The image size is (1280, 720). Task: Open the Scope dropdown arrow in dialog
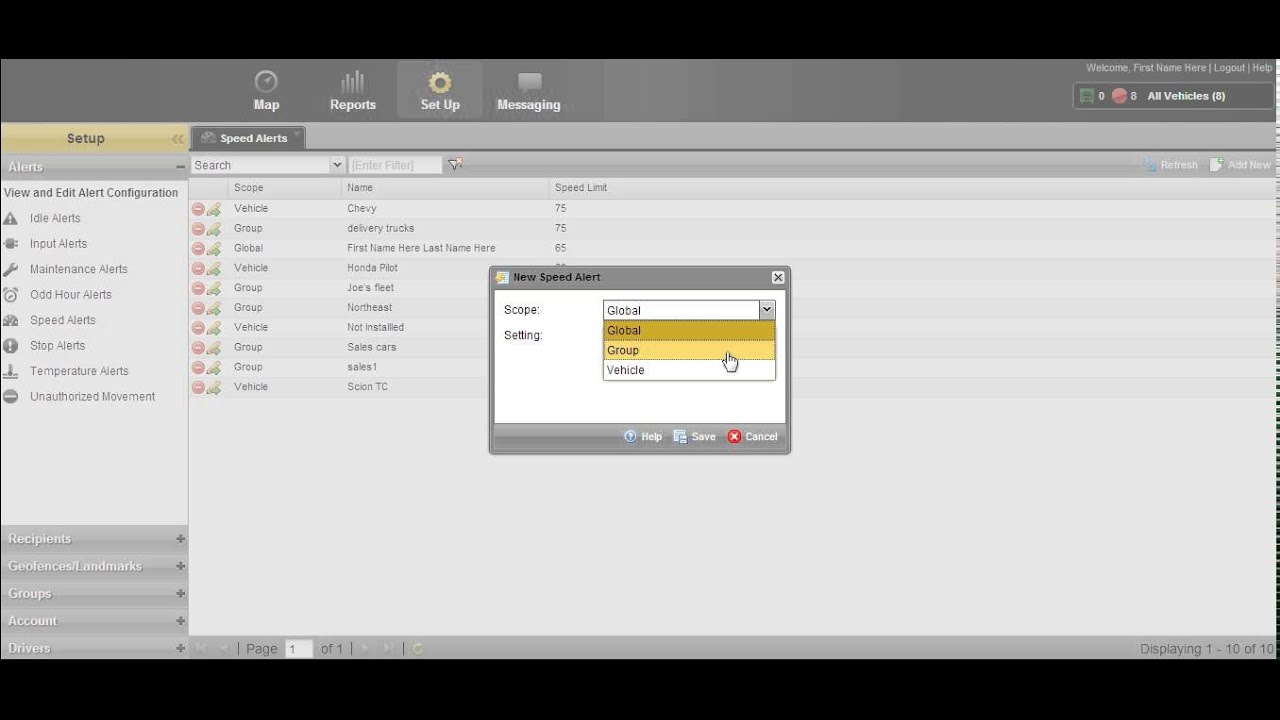click(x=767, y=310)
